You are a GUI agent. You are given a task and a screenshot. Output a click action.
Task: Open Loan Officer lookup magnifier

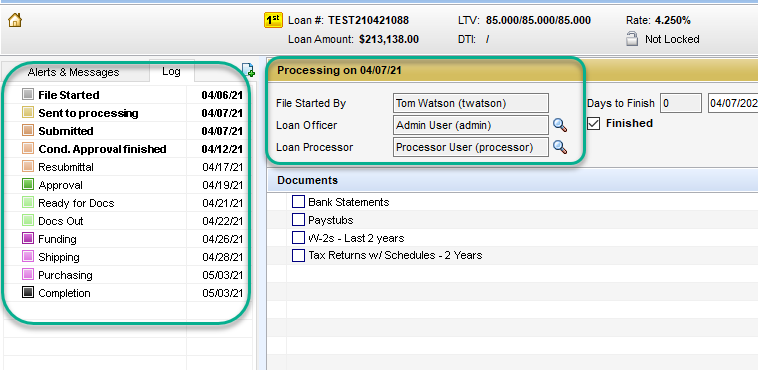tap(560, 125)
